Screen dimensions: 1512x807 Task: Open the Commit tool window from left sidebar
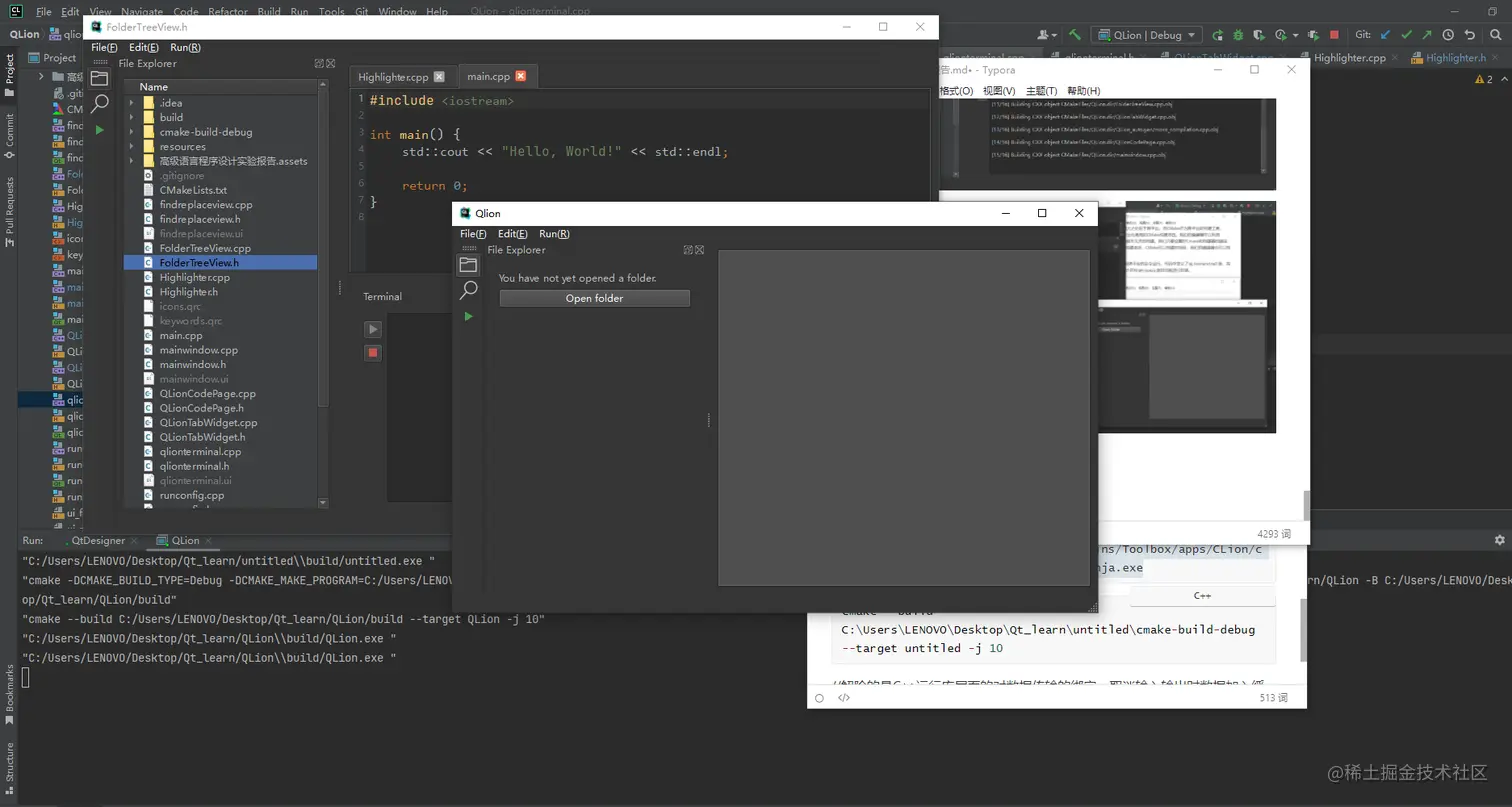point(10,137)
